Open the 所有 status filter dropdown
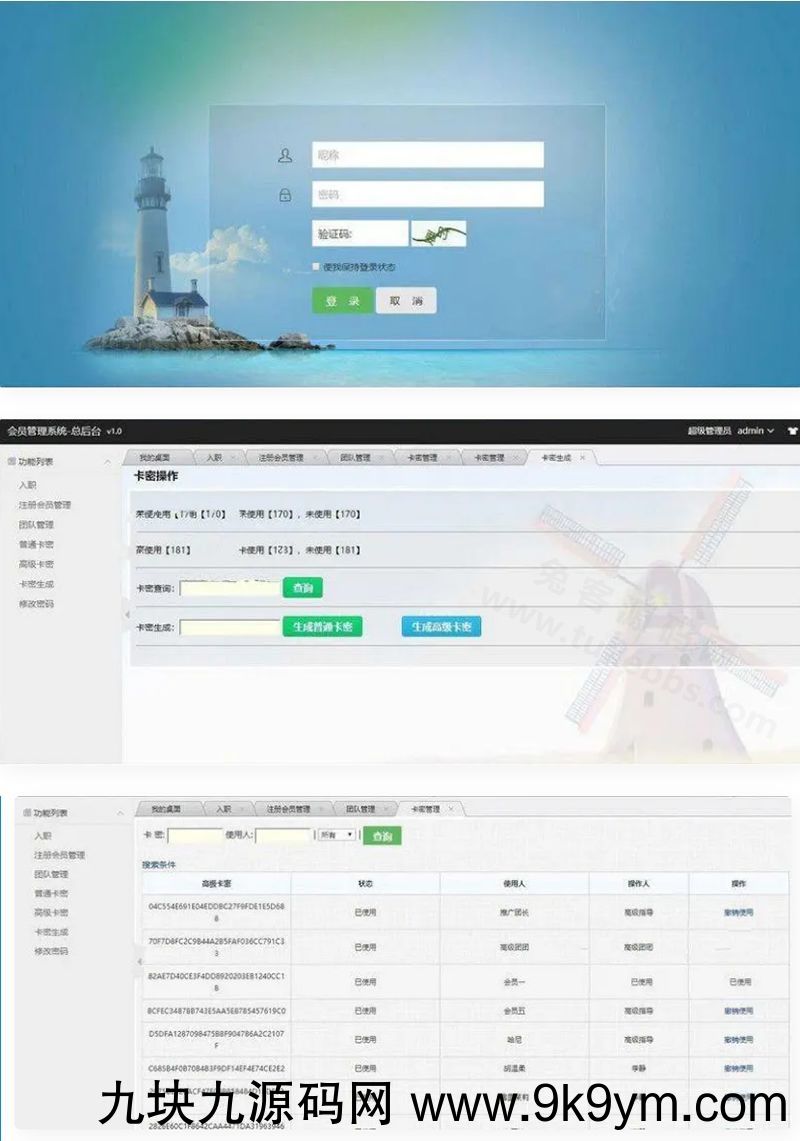The image size is (800, 1141). click(337, 835)
